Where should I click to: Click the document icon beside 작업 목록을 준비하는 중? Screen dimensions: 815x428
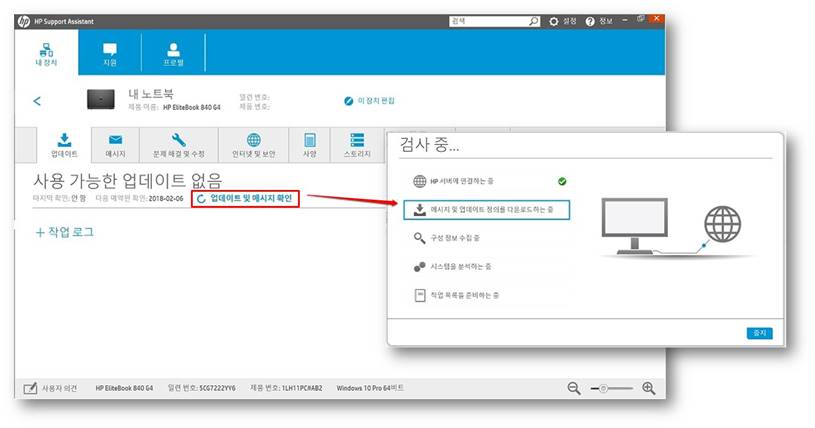pyautogui.click(x=419, y=295)
